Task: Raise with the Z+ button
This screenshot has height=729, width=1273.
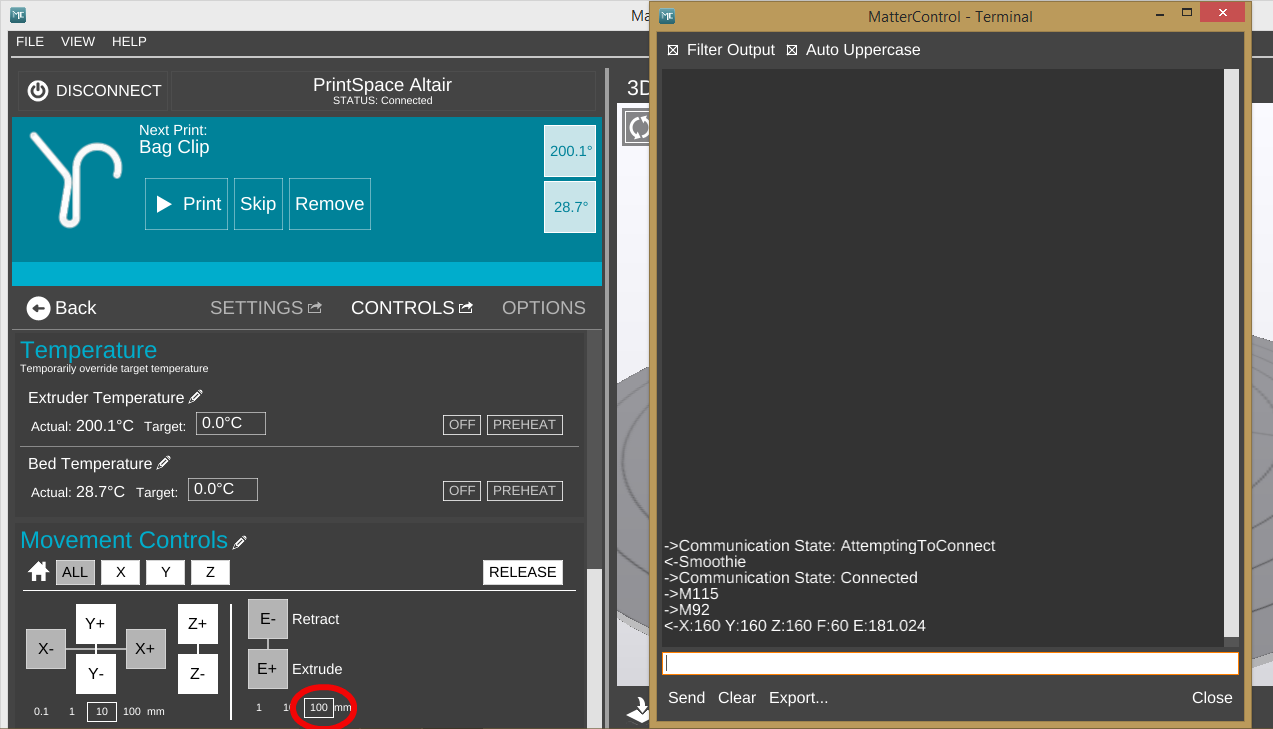Action: [198, 624]
